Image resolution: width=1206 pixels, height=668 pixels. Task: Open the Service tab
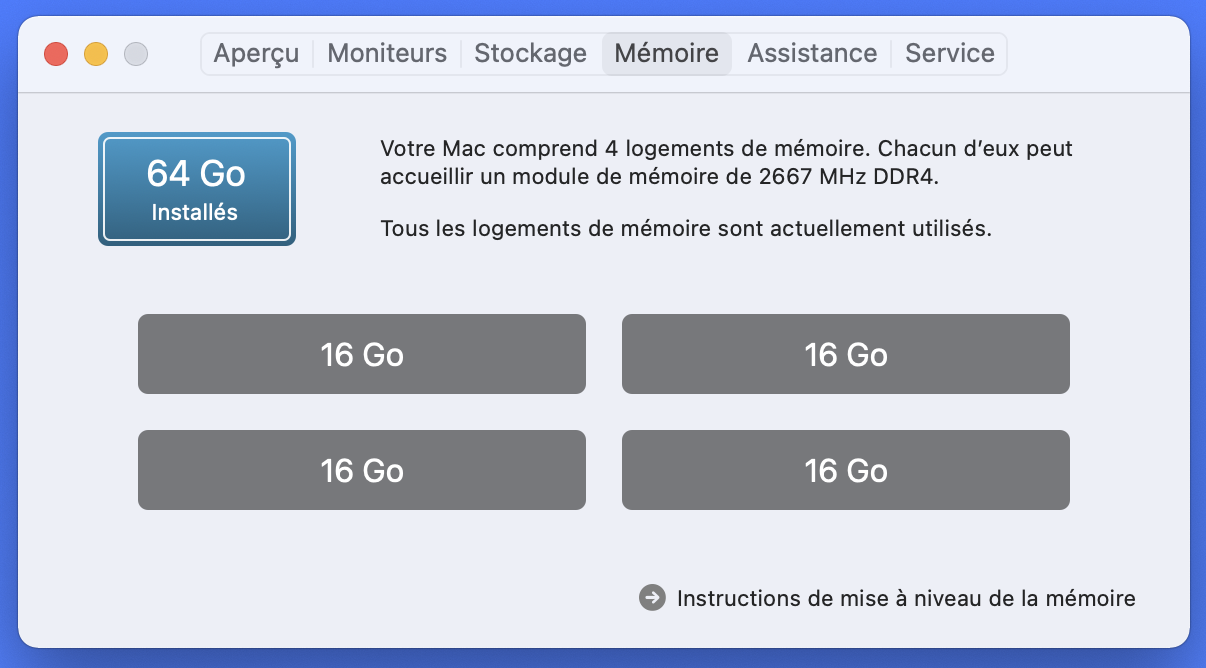tap(950, 53)
